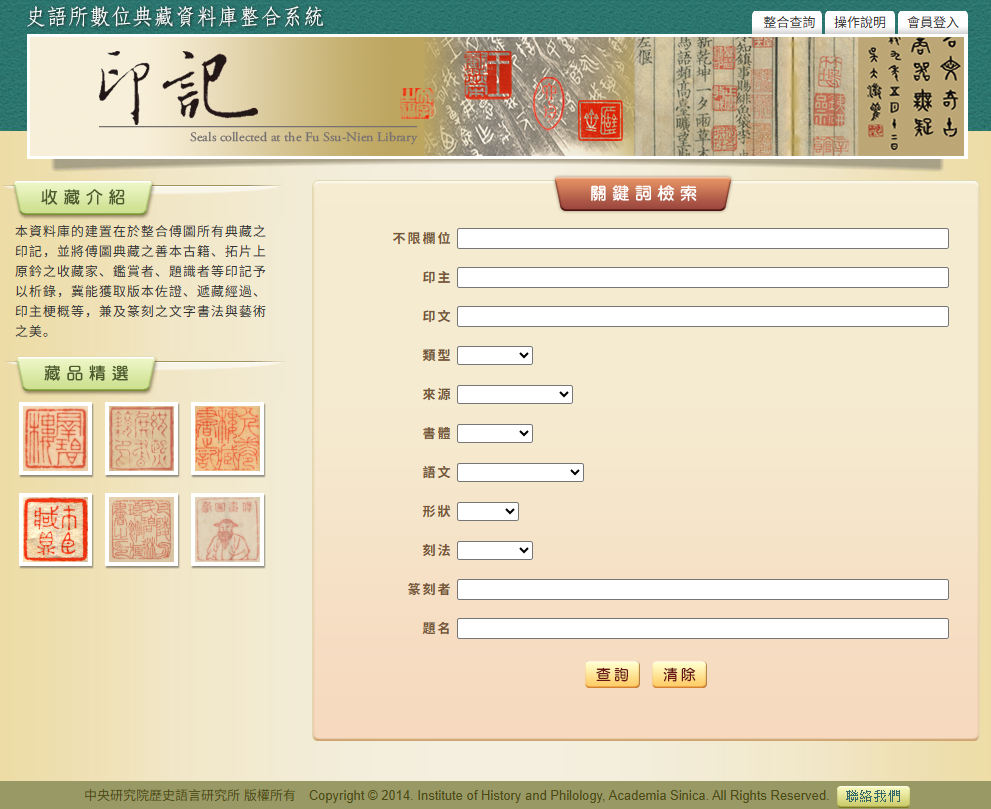Open the portrait seal thumbnail with bearded man
Screen dimensions: 991x809
tap(228, 530)
